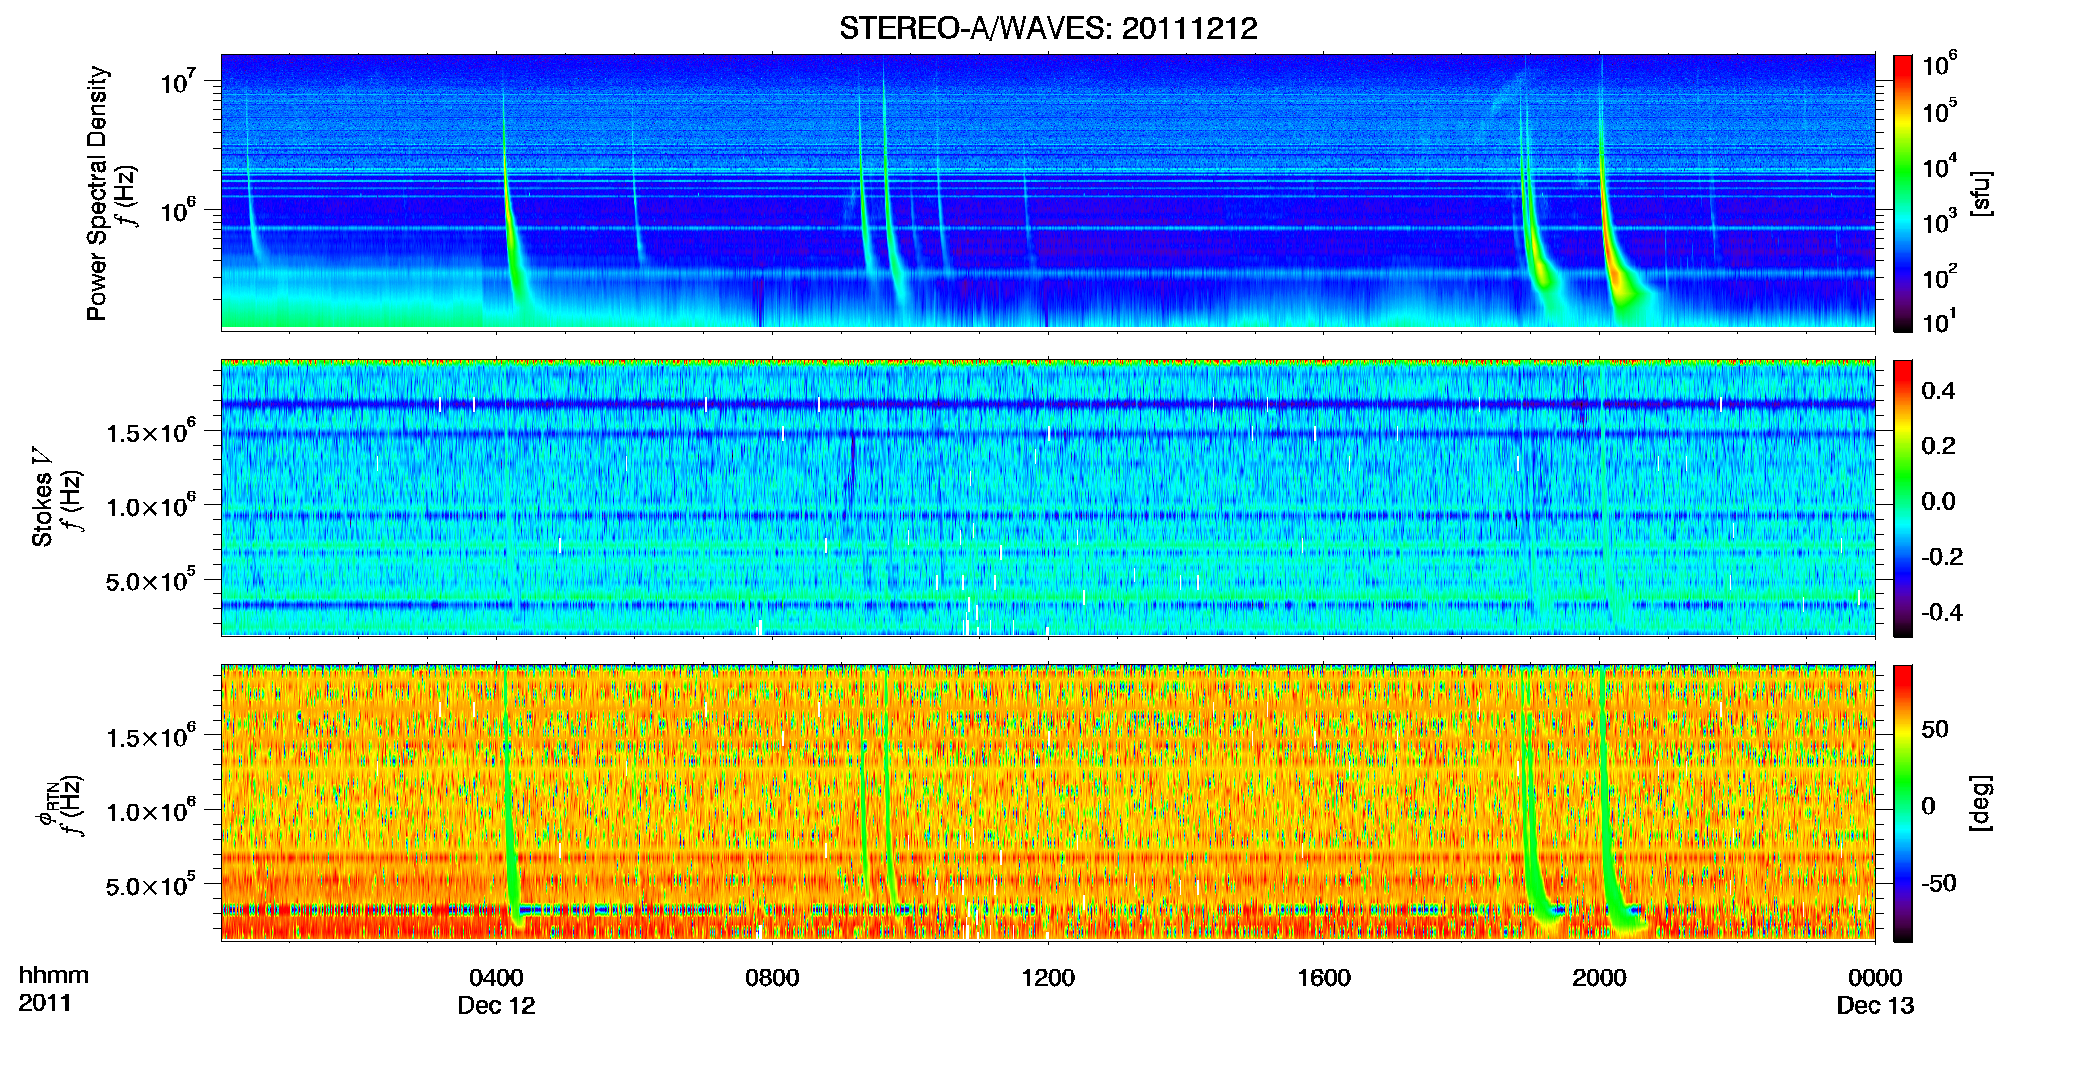Select the Power Spectral Density axis label
This screenshot has width=2096, height=1080.
coord(97,193)
